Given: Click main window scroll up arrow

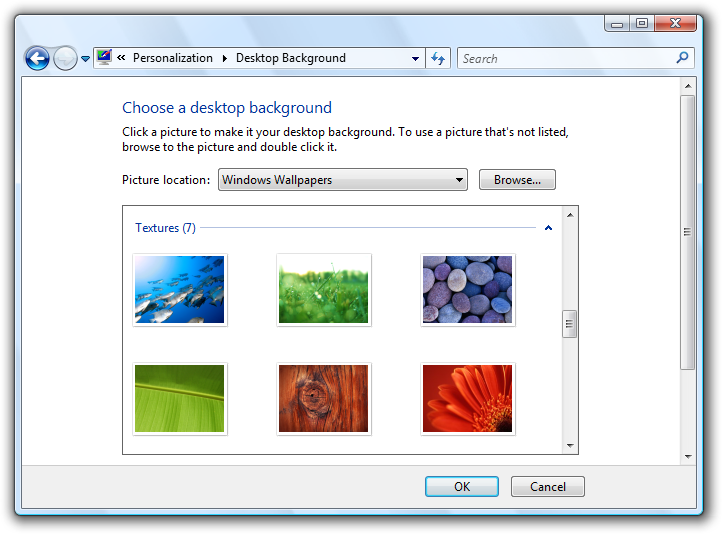Looking at the screenshot, I should tap(688, 86).
